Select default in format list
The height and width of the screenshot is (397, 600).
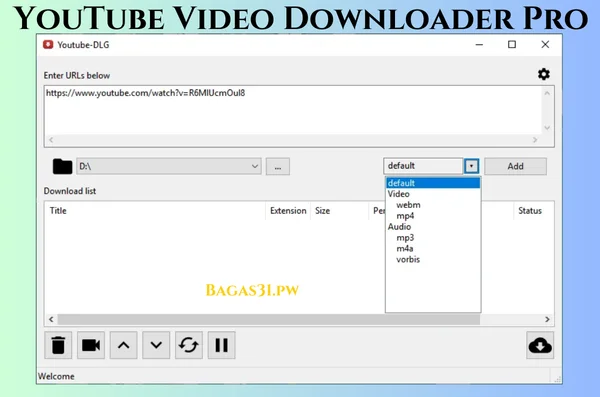[x=433, y=183]
